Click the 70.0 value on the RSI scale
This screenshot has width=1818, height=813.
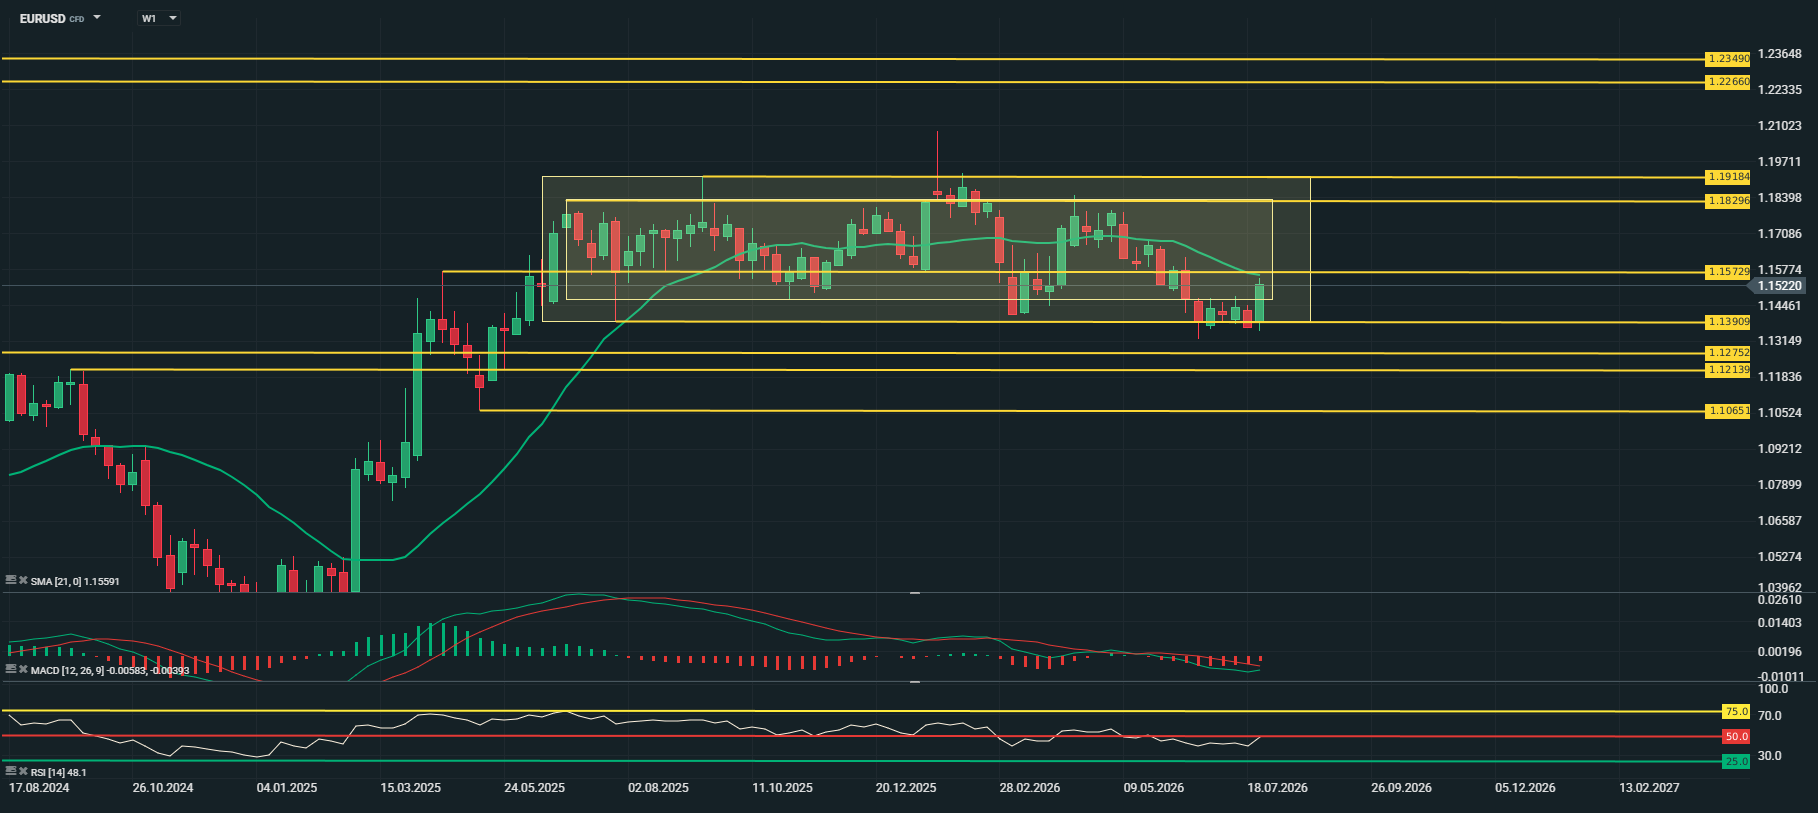pyautogui.click(x=1770, y=716)
